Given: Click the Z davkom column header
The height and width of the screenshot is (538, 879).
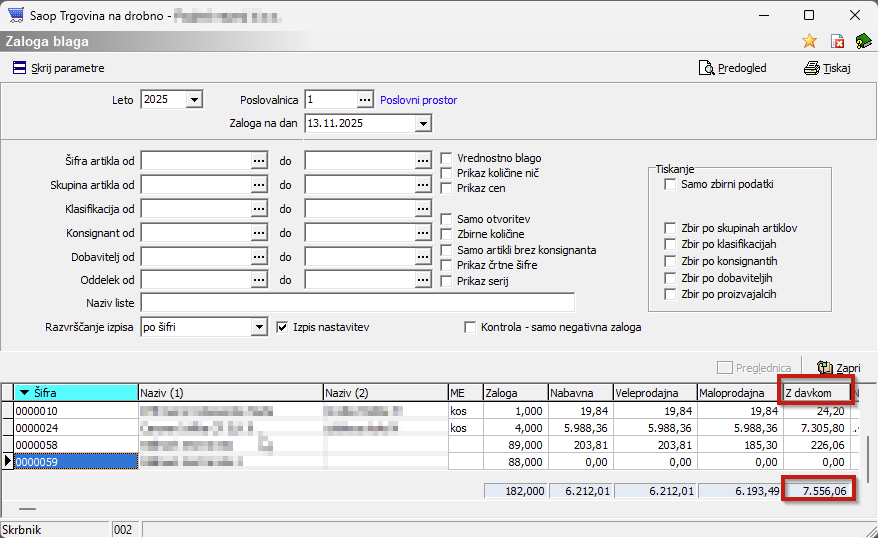Looking at the screenshot, I should 817,393.
